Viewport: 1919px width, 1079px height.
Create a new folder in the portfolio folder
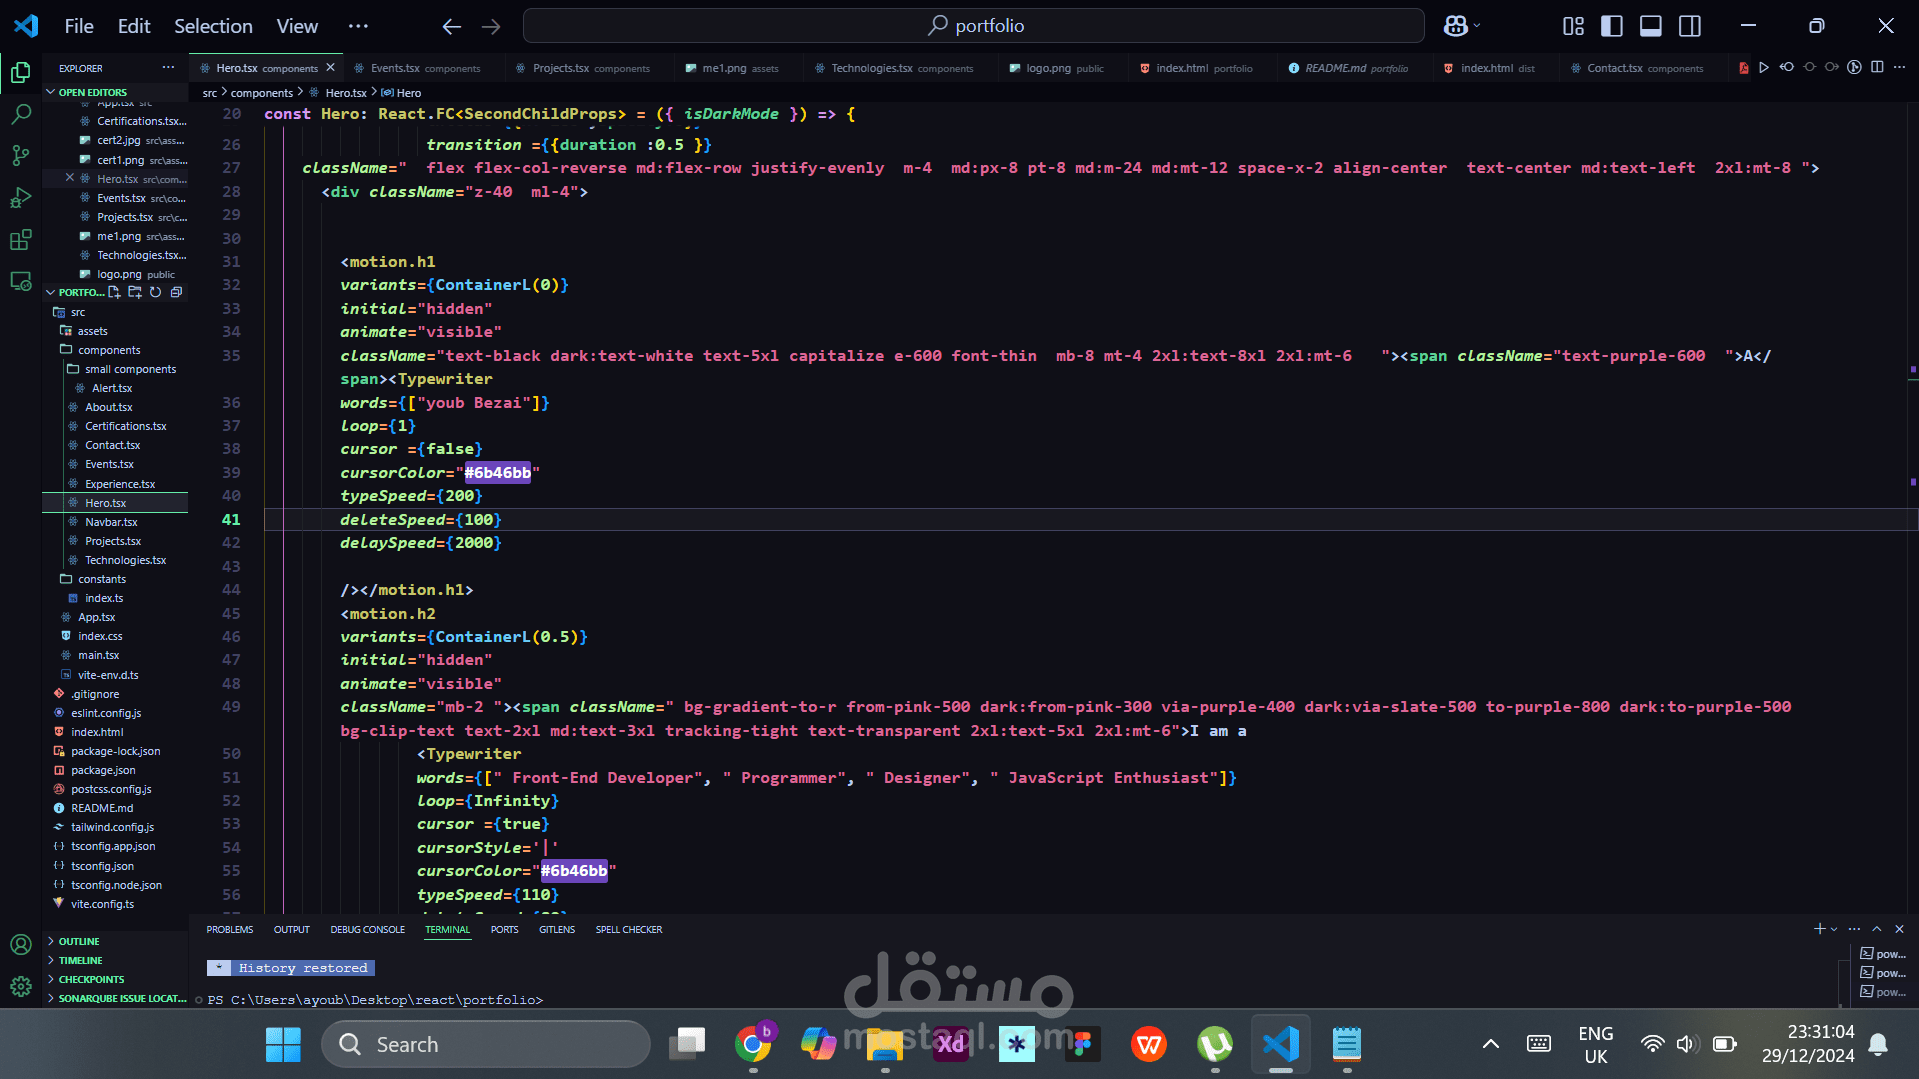(x=135, y=292)
